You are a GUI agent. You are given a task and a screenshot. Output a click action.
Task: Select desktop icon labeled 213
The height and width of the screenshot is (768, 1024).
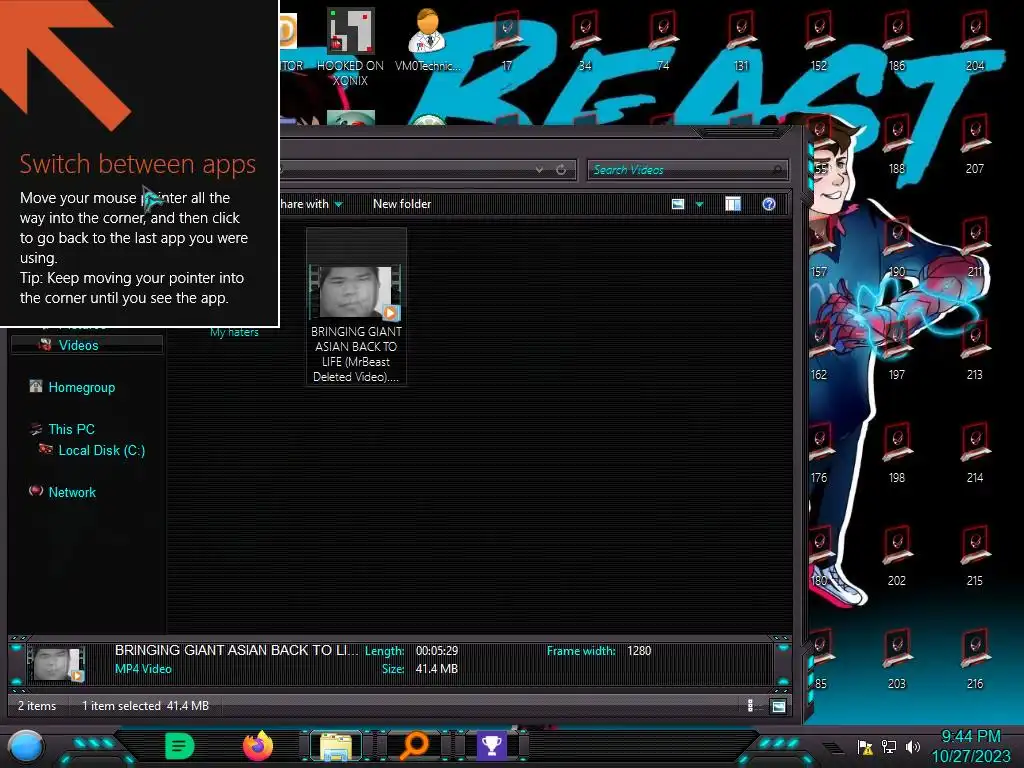[x=975, y=349]
